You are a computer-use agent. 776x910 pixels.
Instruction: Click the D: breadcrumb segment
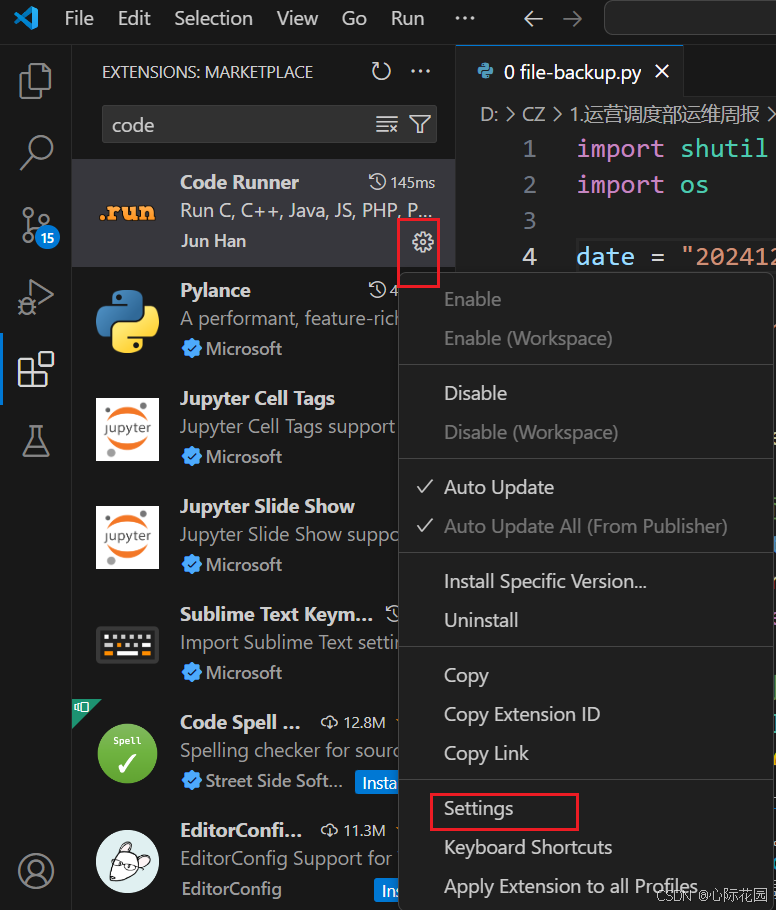coord(489,114)
